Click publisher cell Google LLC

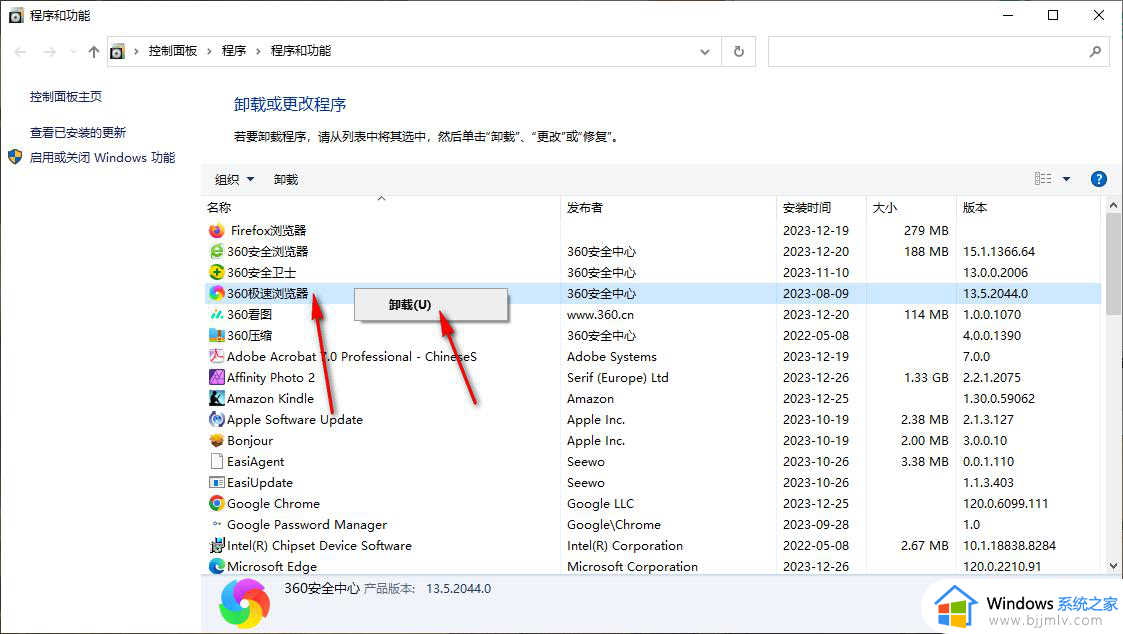click(600, 504)
